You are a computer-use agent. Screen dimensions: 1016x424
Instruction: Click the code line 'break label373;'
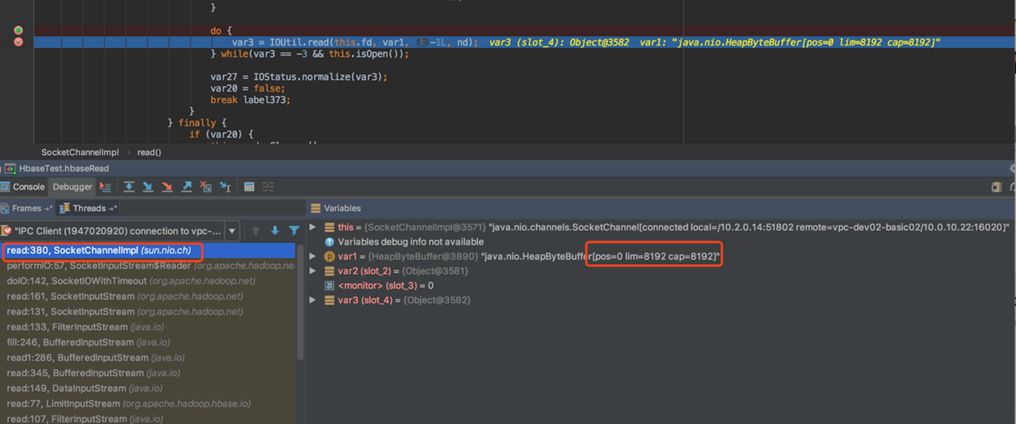pos(251,100)
